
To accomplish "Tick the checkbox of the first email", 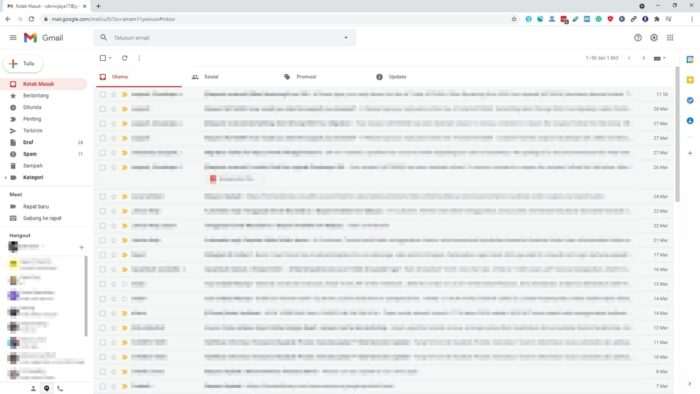I will pyautogui.click(x=103, y=94).
